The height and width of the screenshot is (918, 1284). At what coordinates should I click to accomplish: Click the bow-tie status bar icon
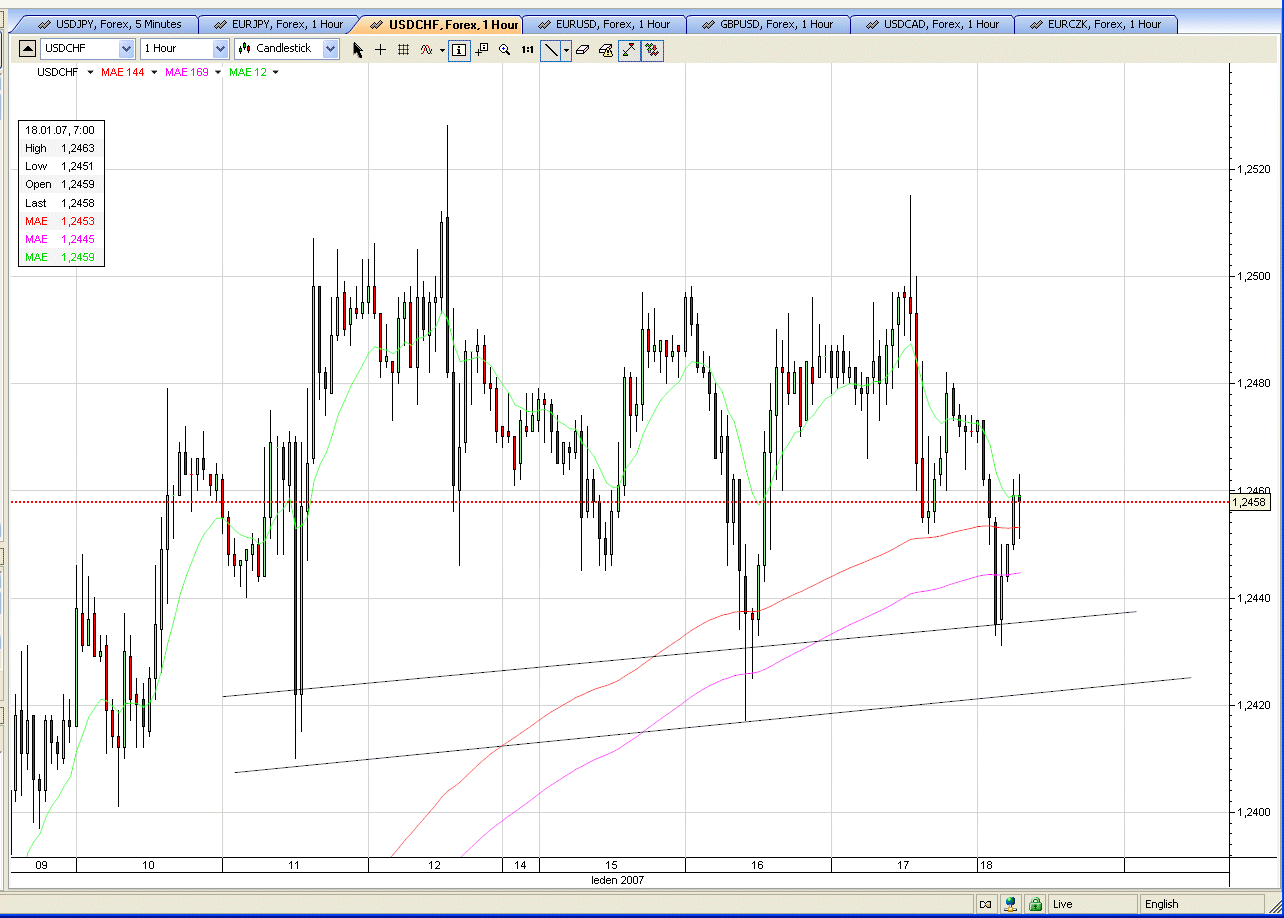985,904
